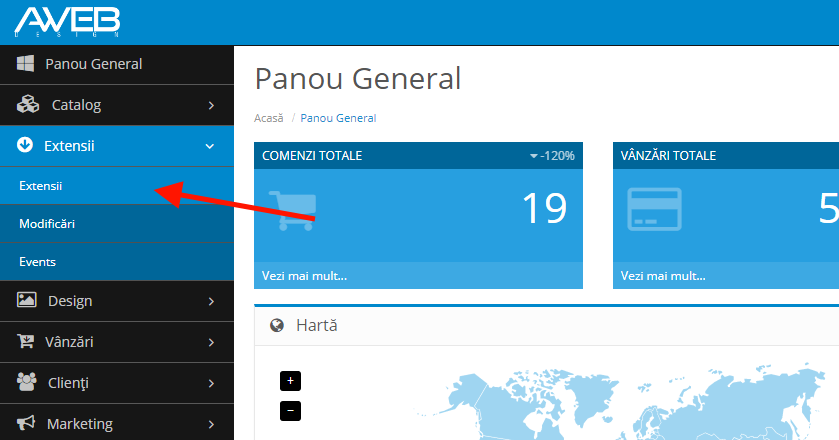839x440 pixels.
Task: Click the Marketing megaphone icon
Action: (x=27, y=423)
